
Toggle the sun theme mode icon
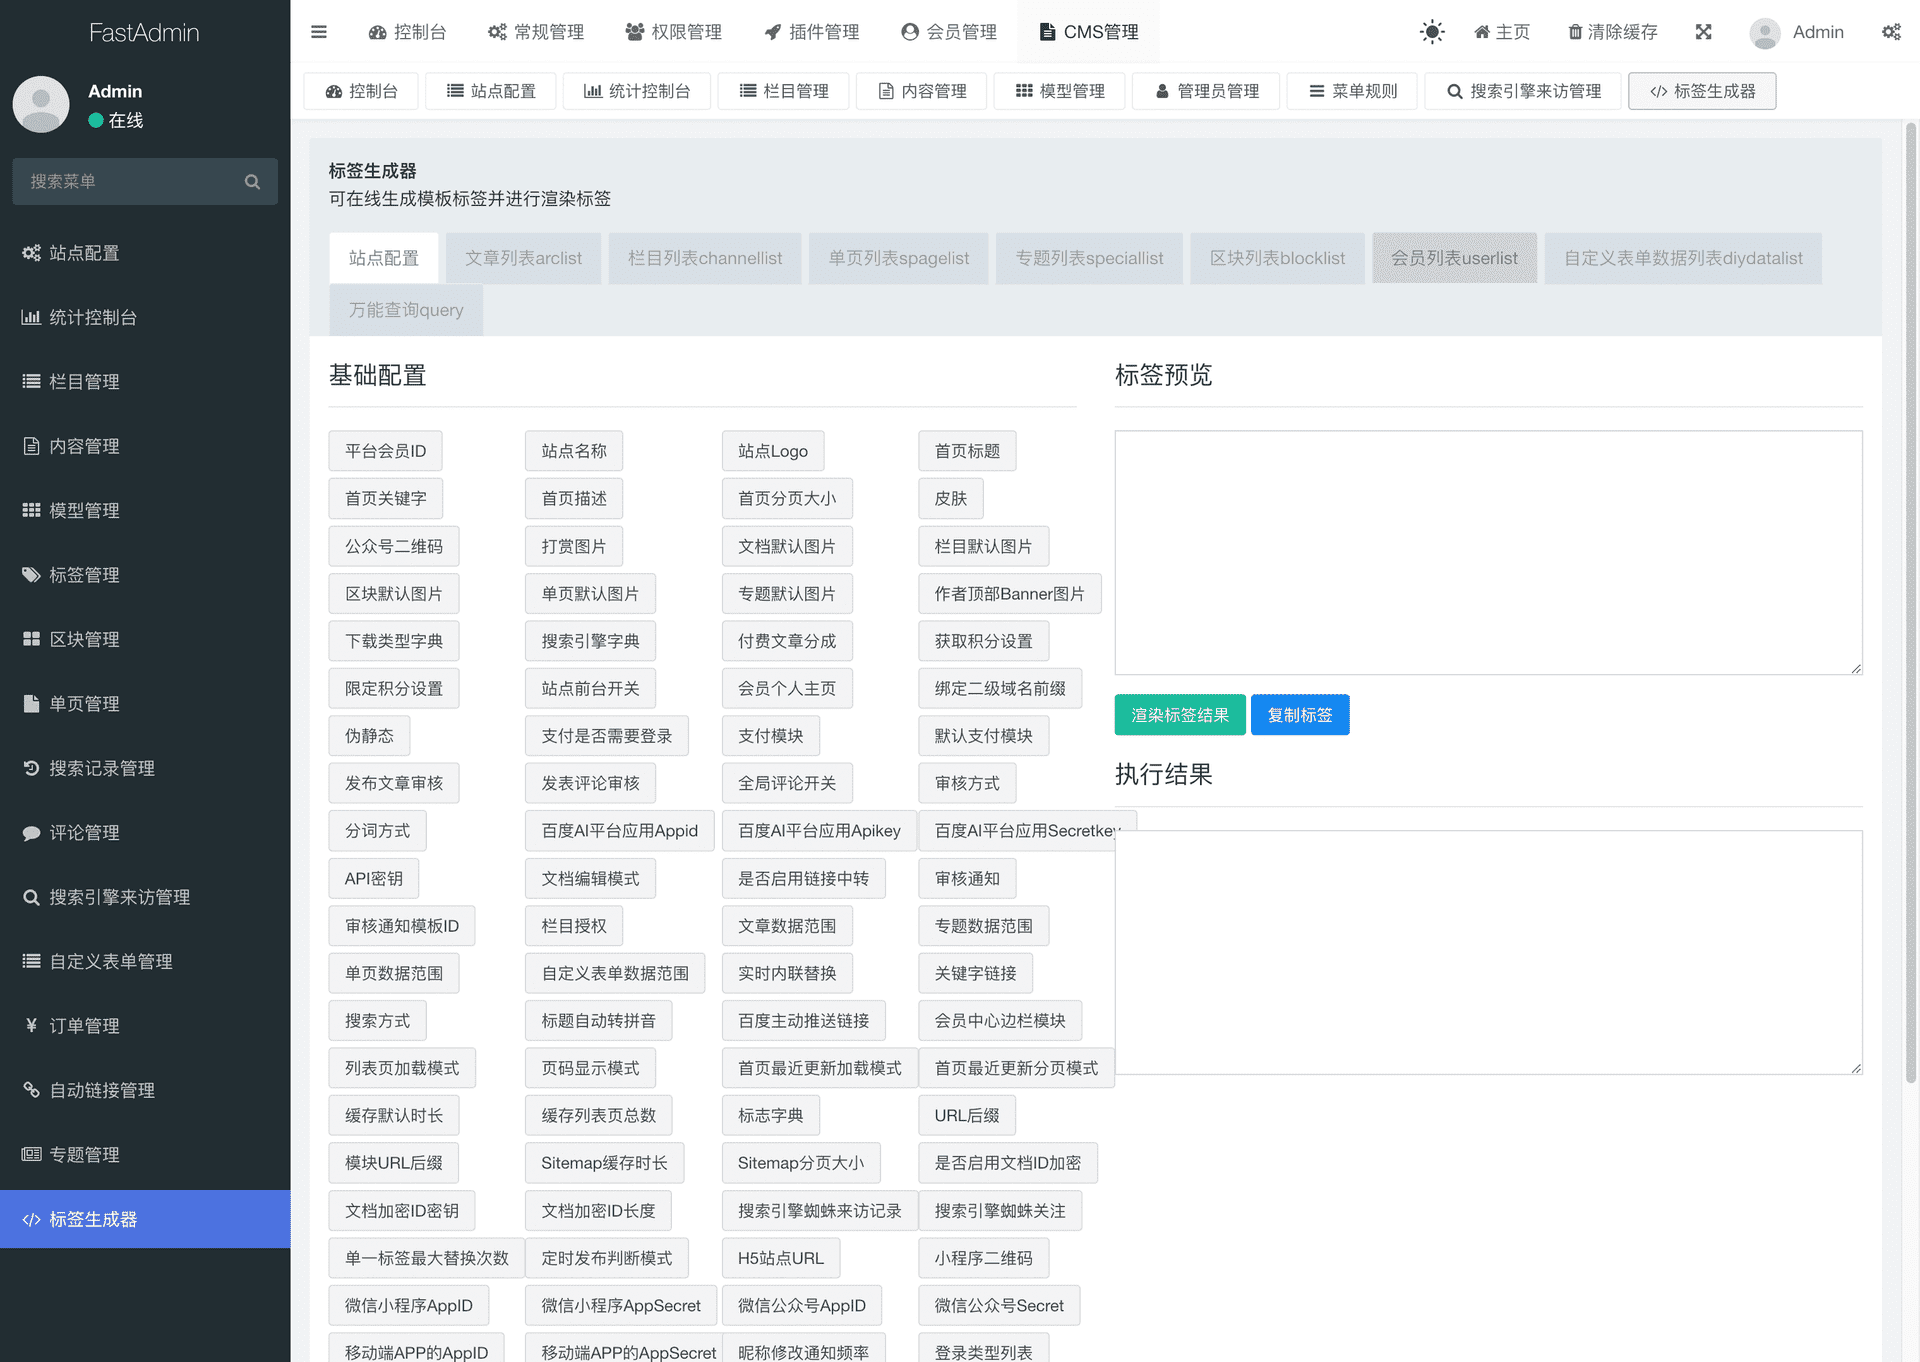[x=1432, y=32]
